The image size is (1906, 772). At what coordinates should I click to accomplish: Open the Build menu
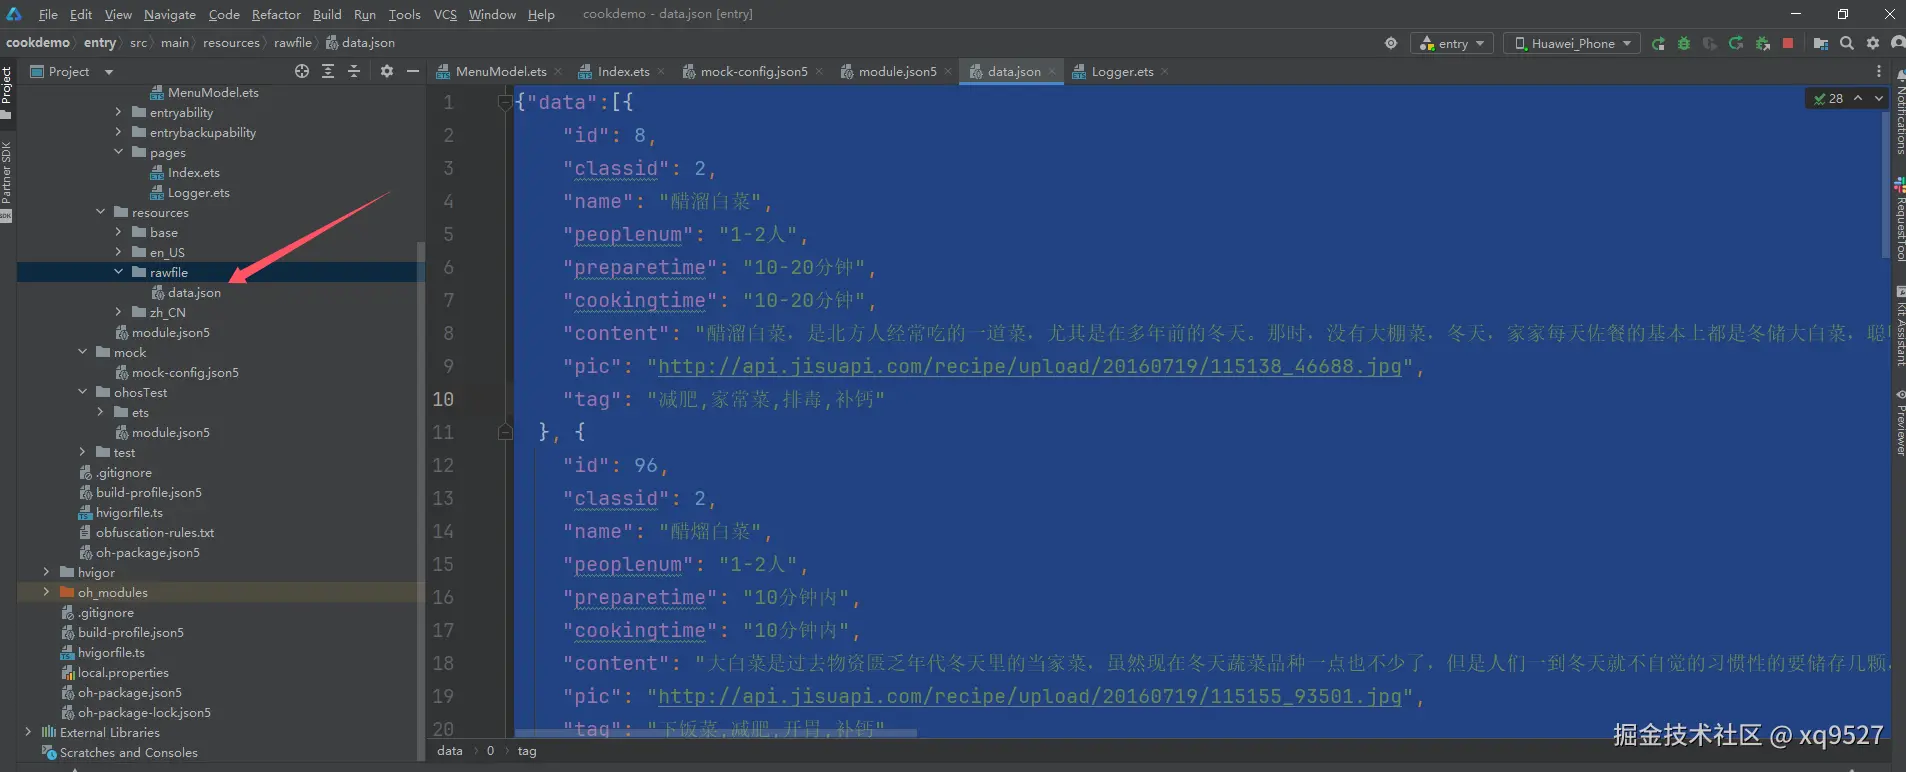click(327, 14)
